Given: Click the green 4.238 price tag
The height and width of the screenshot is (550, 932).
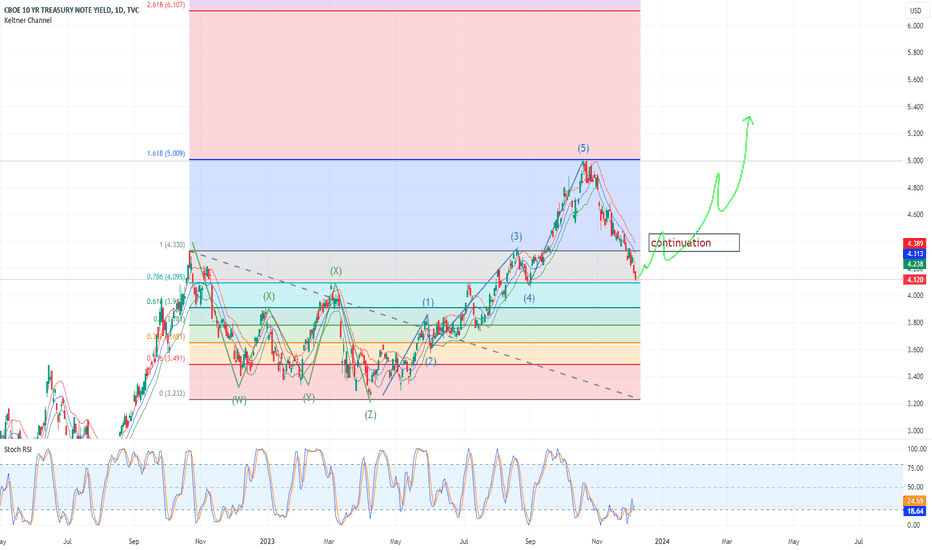Looking at the screenshot, I should pos(914,264).
